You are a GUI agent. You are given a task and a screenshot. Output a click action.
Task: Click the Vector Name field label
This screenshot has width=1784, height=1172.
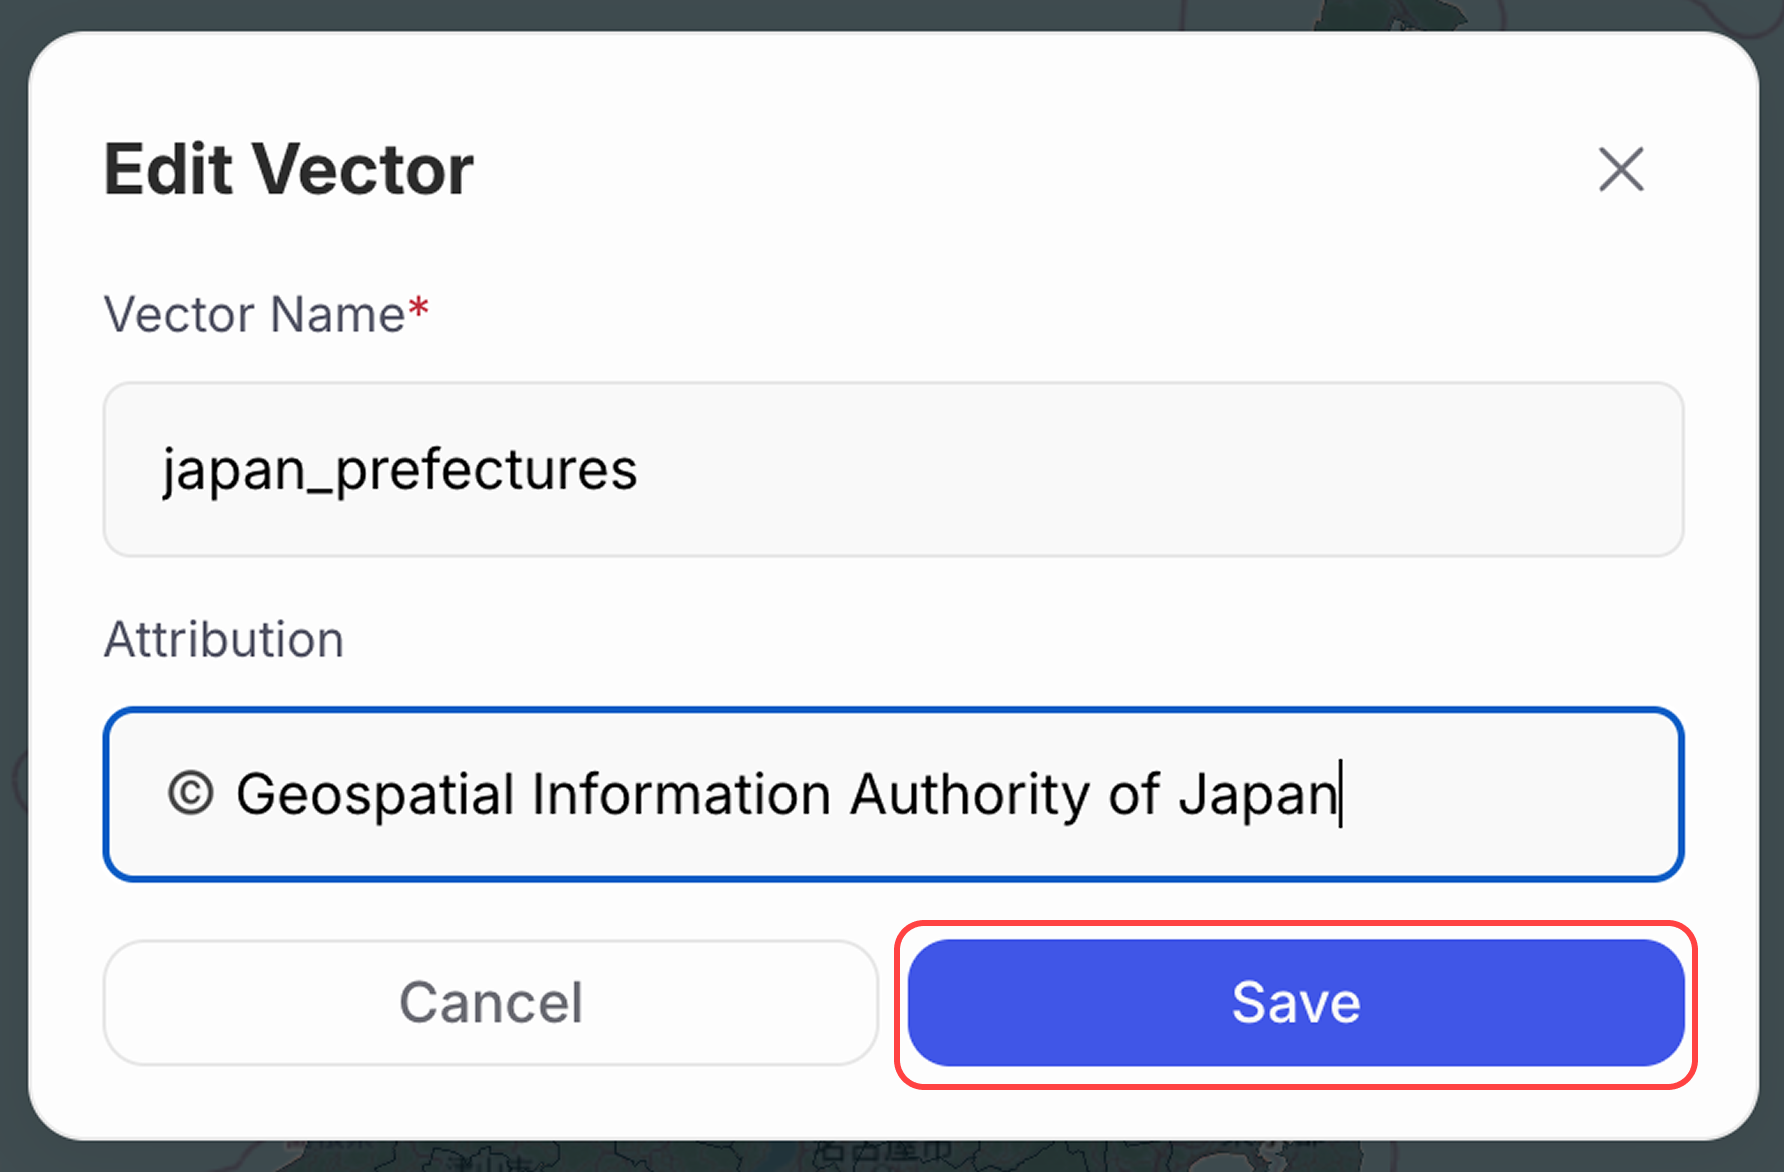pos(254,315)
